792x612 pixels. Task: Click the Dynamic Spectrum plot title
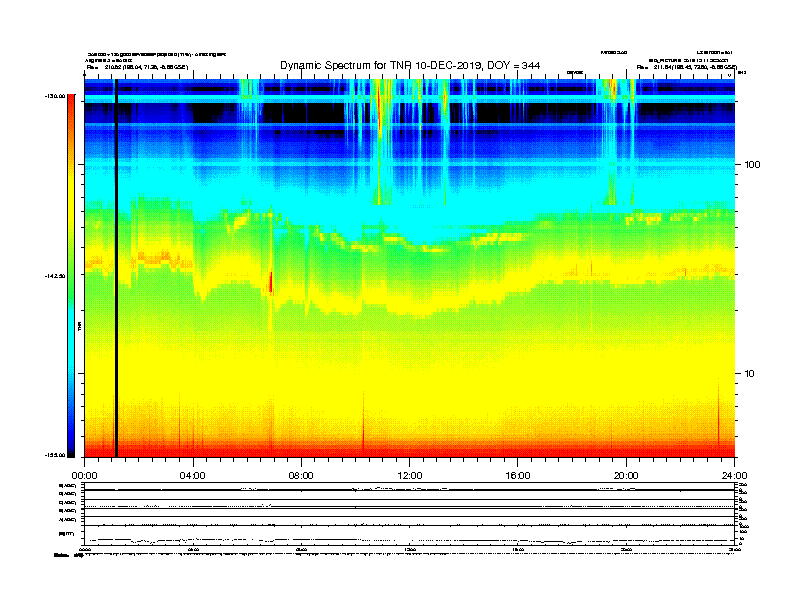[410, 65]
